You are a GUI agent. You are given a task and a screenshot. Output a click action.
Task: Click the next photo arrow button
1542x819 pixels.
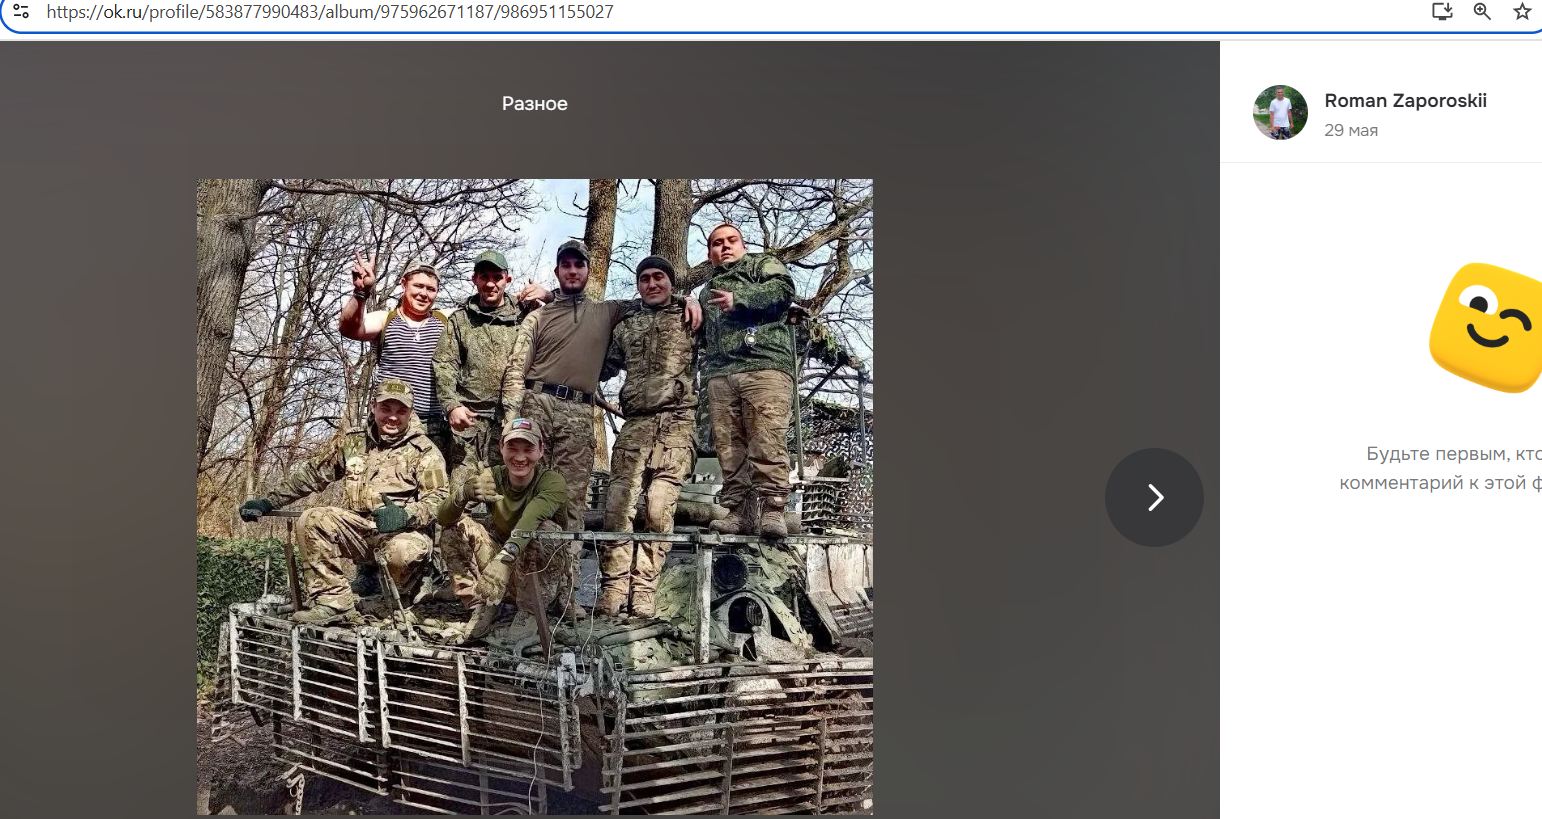1154,497
